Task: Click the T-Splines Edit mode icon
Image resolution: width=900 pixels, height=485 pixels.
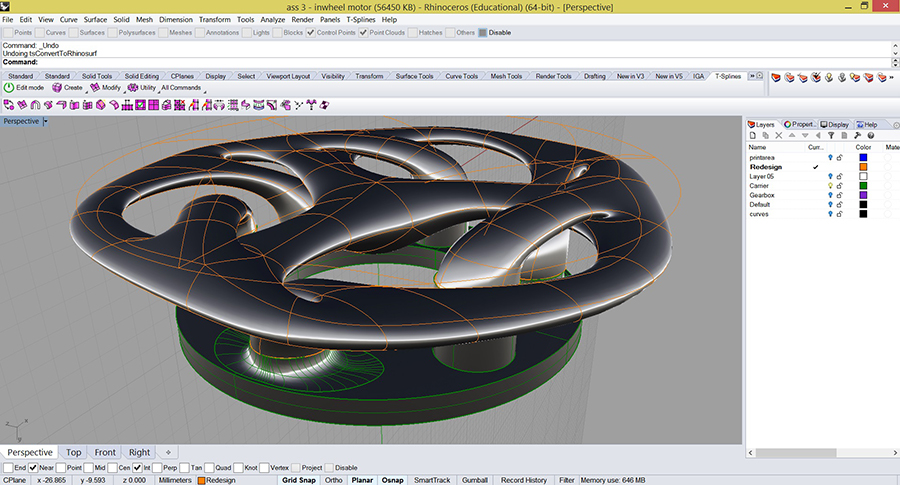Action: (10, 88)
